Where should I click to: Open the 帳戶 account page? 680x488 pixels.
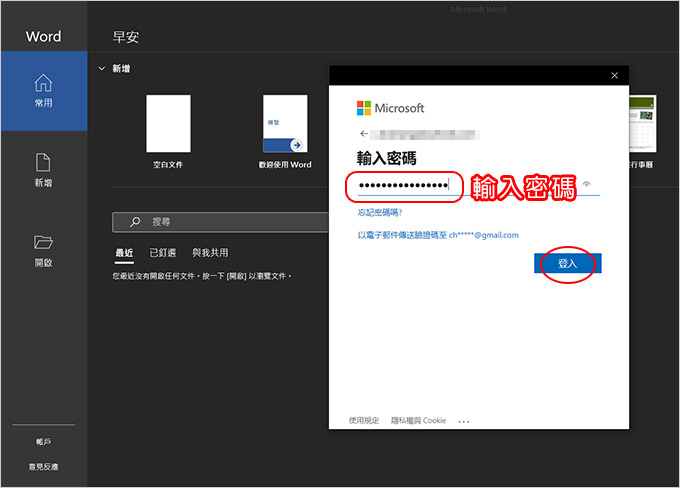[x=43, y=442]
